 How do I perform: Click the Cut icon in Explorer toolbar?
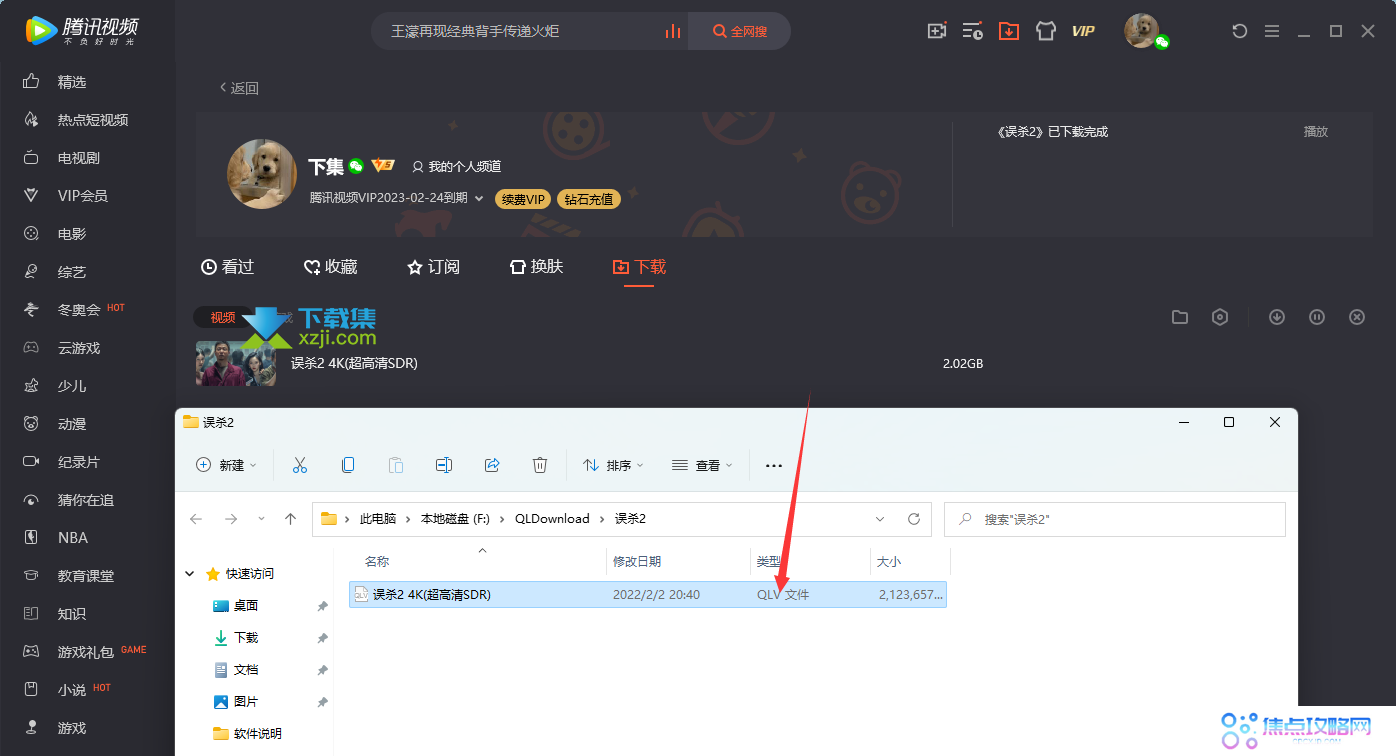tap(299, 465)
